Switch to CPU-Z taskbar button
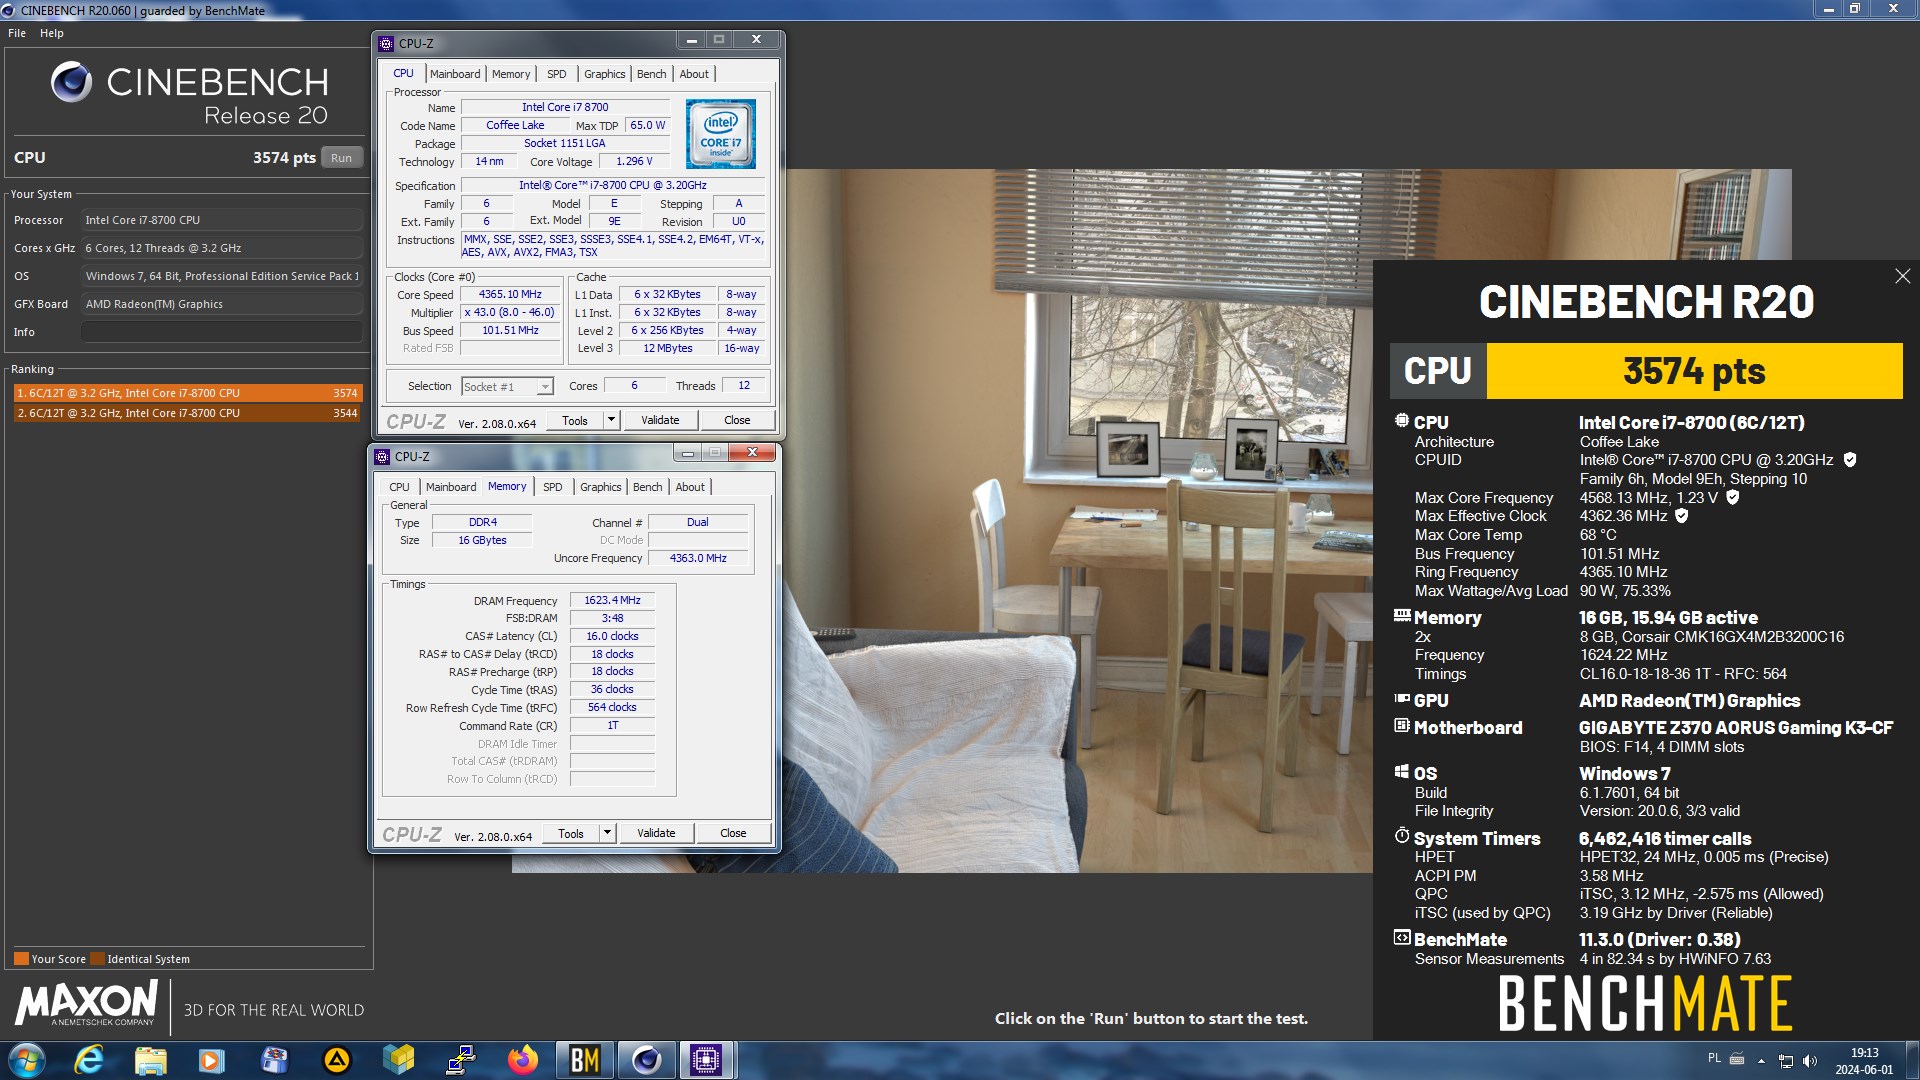Viewport: 1920px width, 1080px height. [x=707, y=1060]
